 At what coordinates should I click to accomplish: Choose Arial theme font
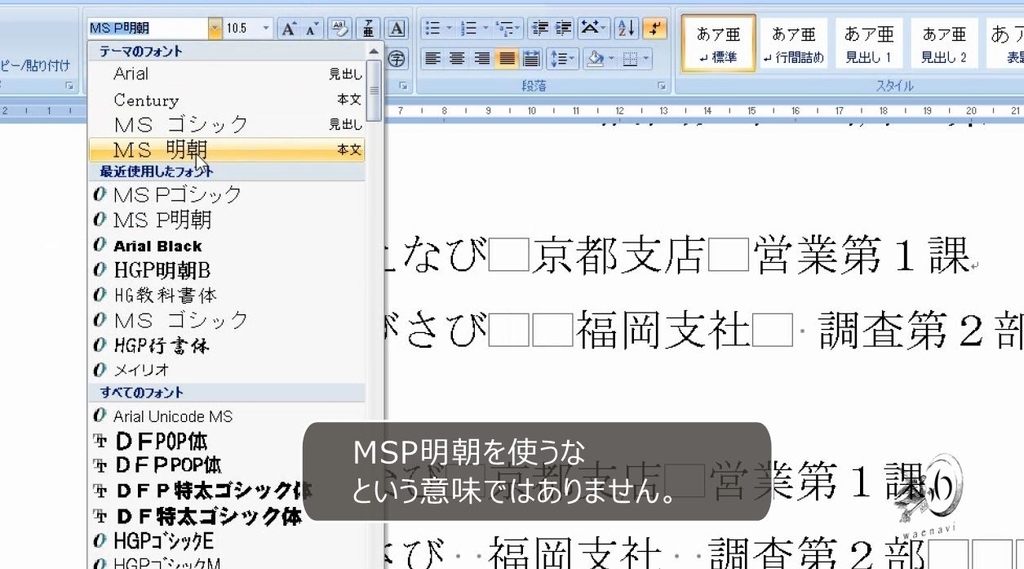(227, 74)
